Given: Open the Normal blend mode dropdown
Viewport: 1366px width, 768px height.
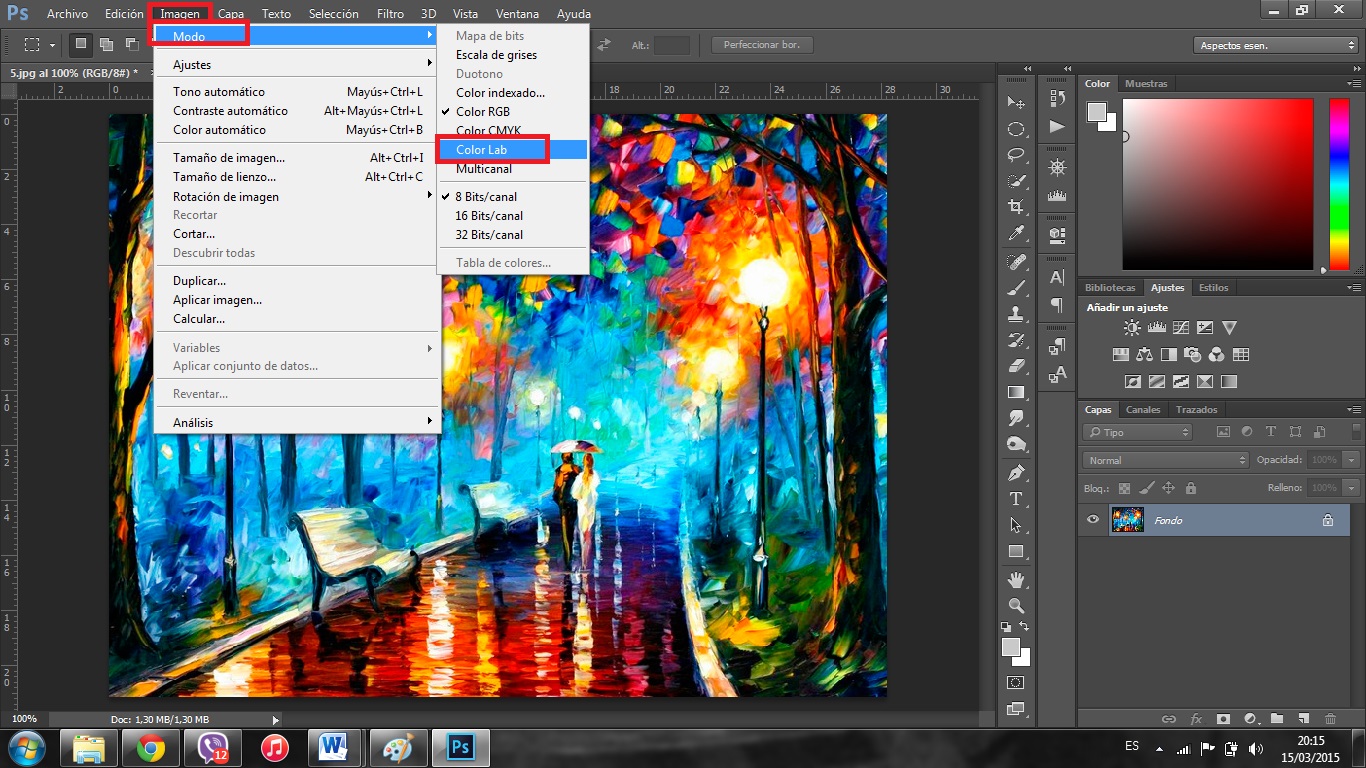Looking at the screenshot, I should (x=1166, y=460).
